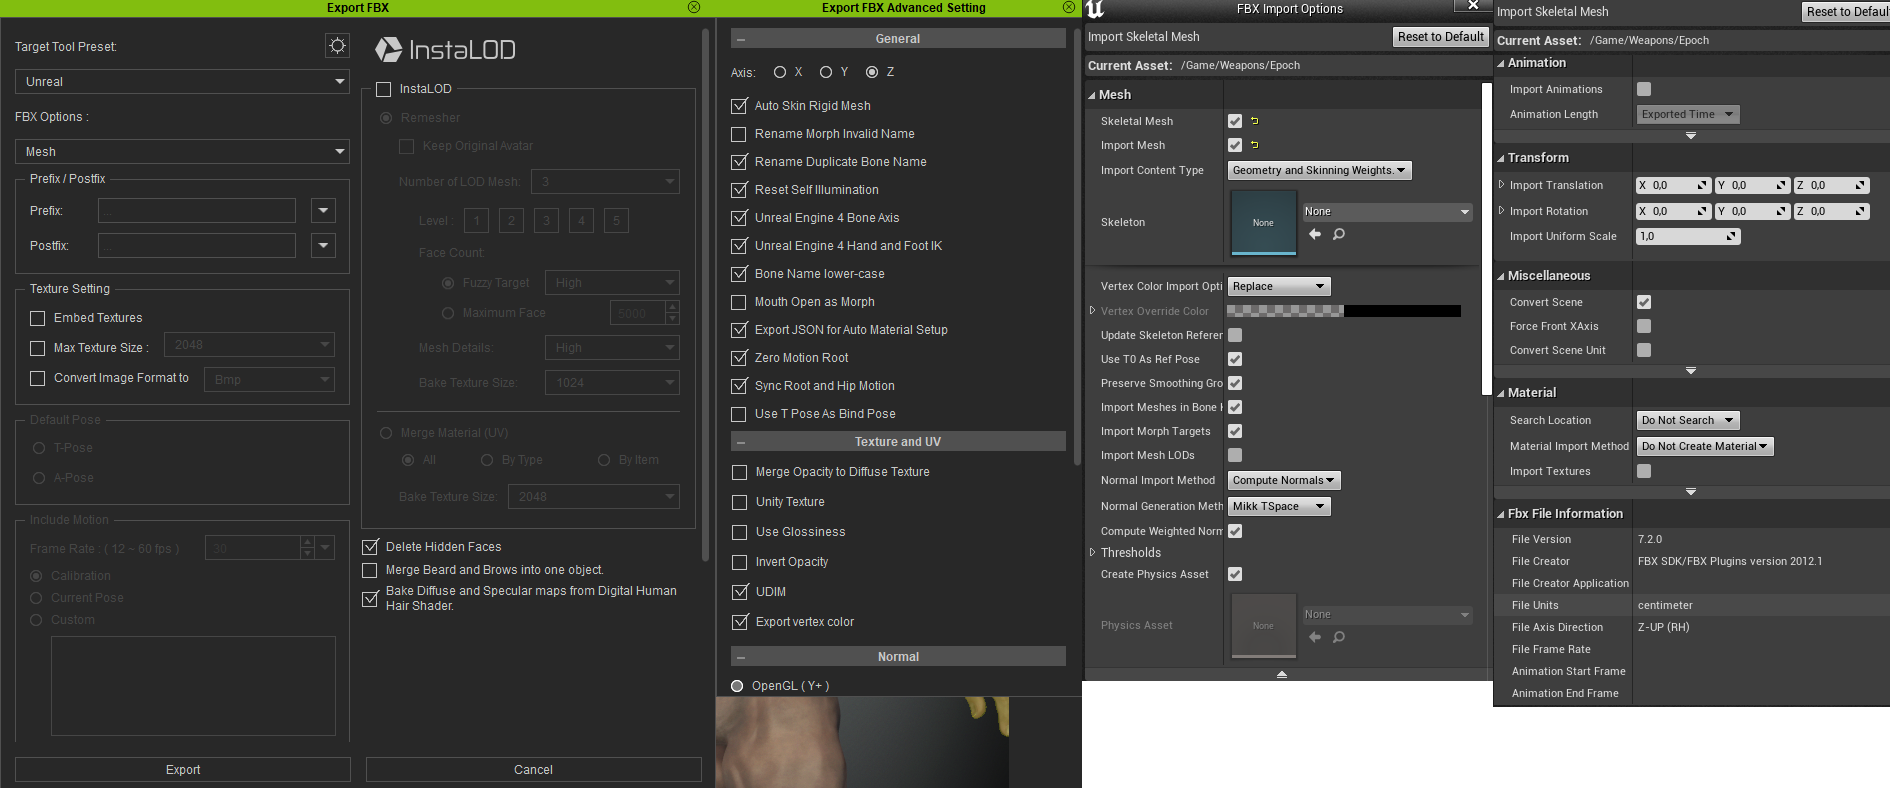Select Y axis radio button
This screenshot has width=1890, height=788.
coord(826,72)
